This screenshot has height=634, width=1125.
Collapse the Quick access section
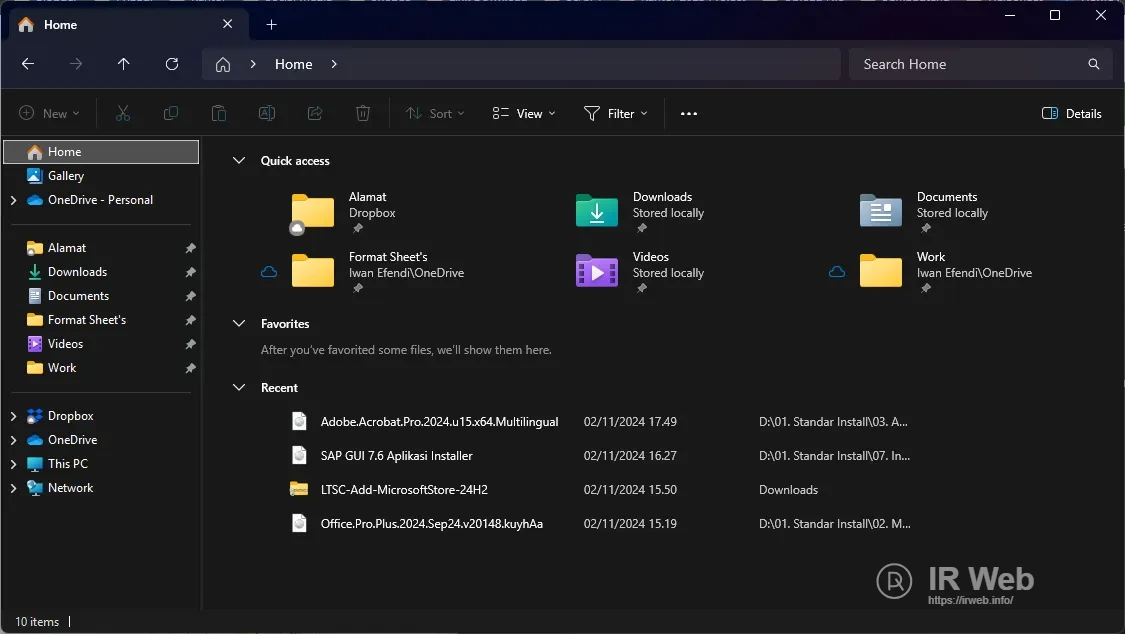point(239,161)
